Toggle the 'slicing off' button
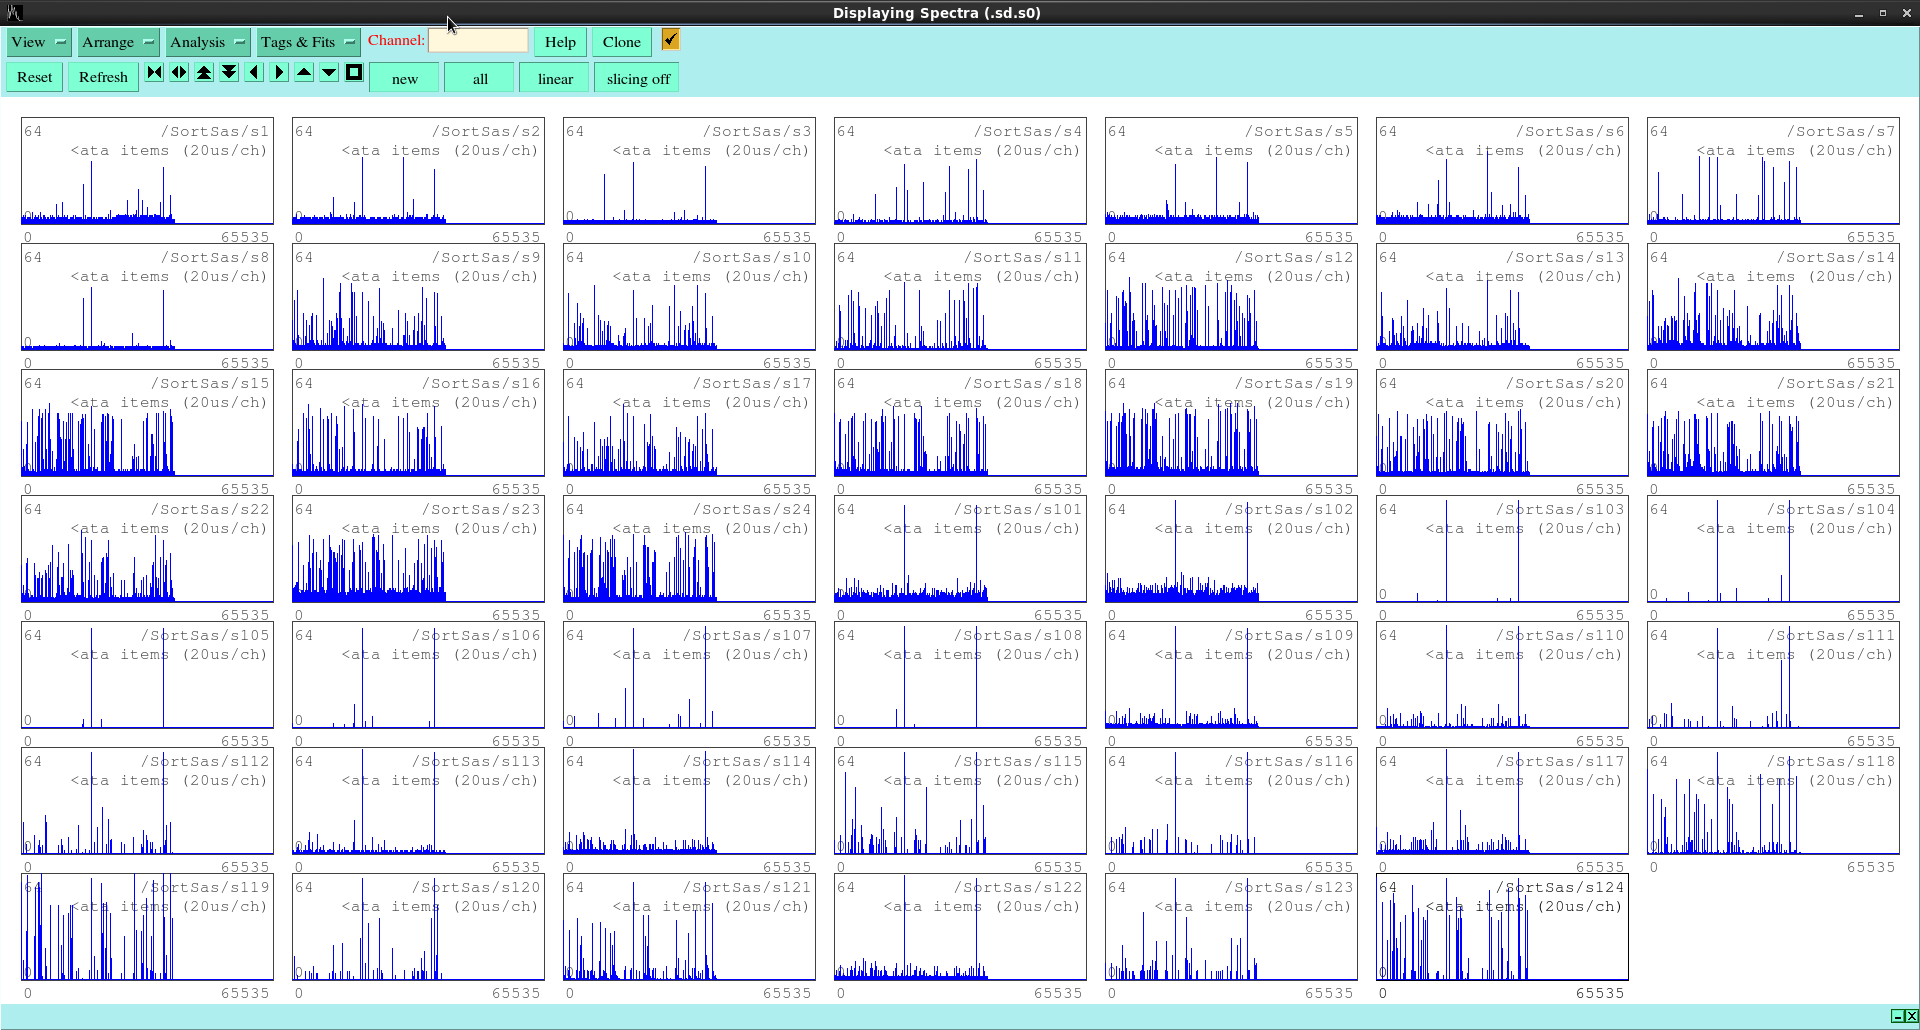The height and width of the screenshot is (1030, 1920). [638, 79]
